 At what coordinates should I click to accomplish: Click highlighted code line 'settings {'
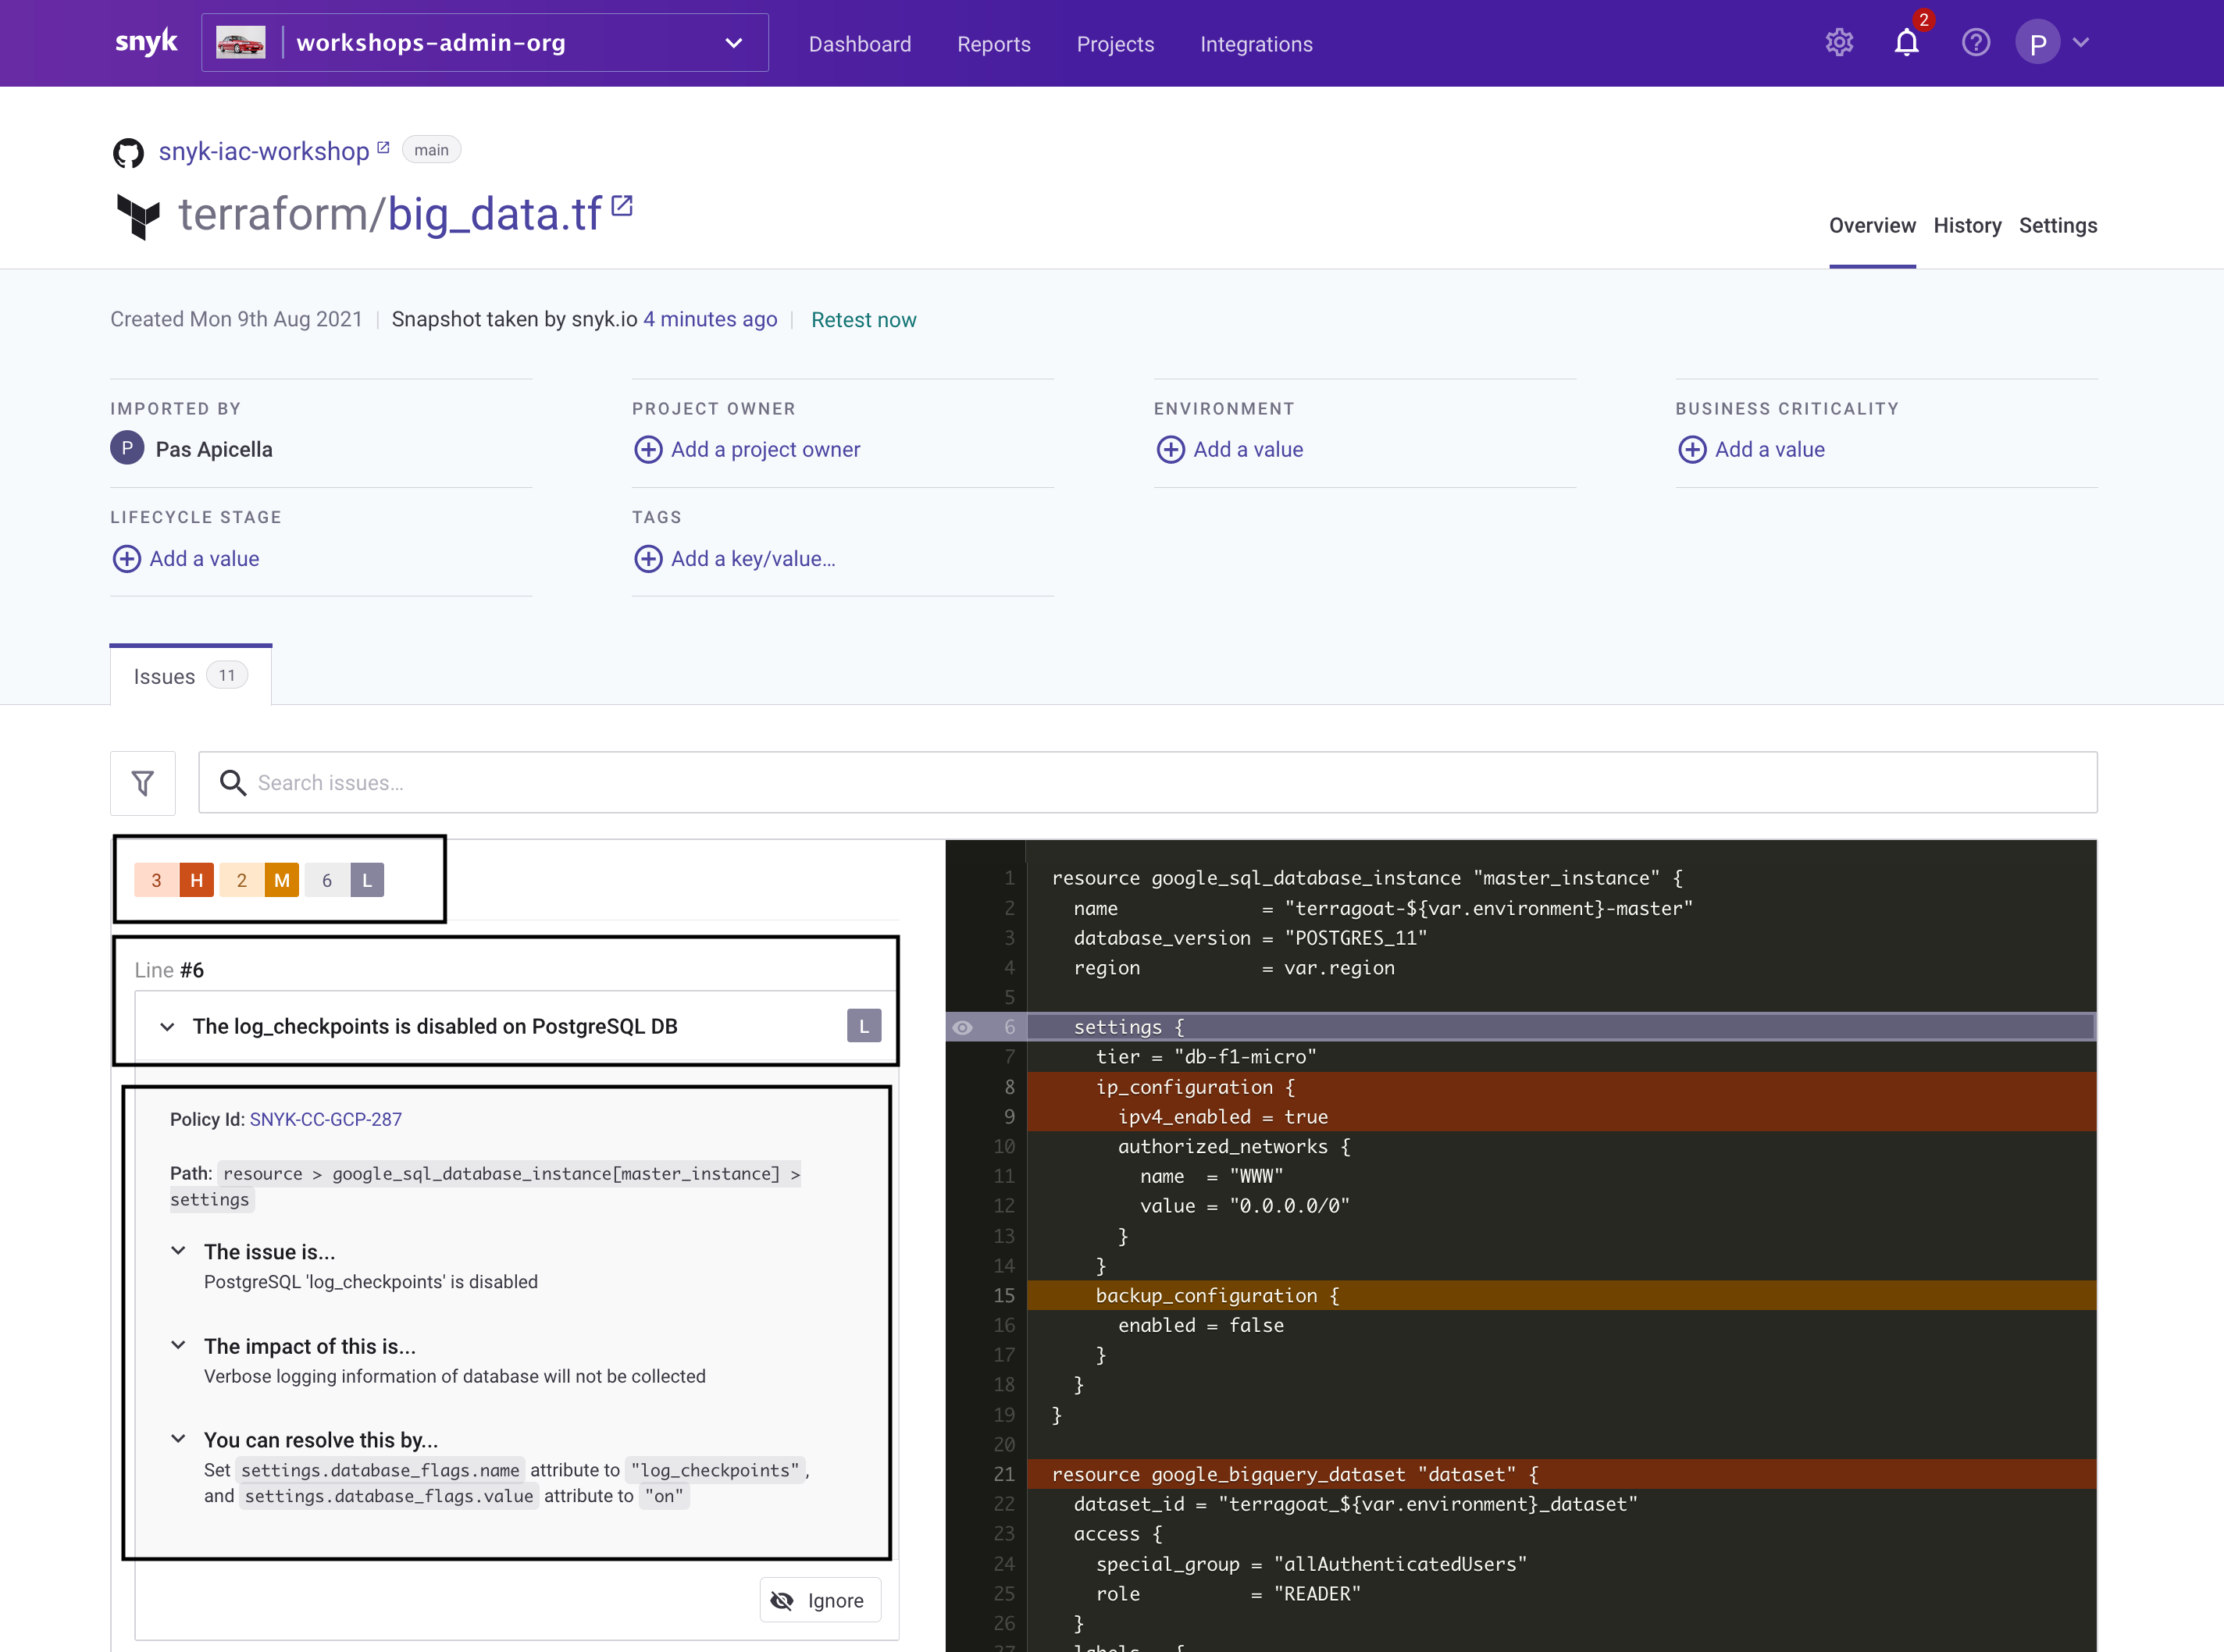click(x=1562, y=1027)
